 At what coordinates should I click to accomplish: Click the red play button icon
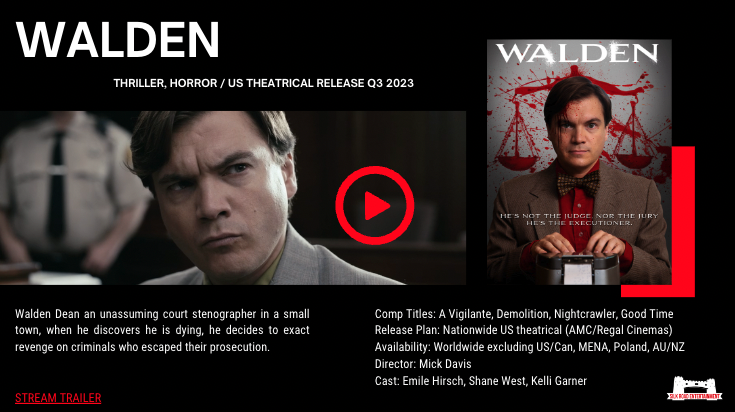point(375,205)
